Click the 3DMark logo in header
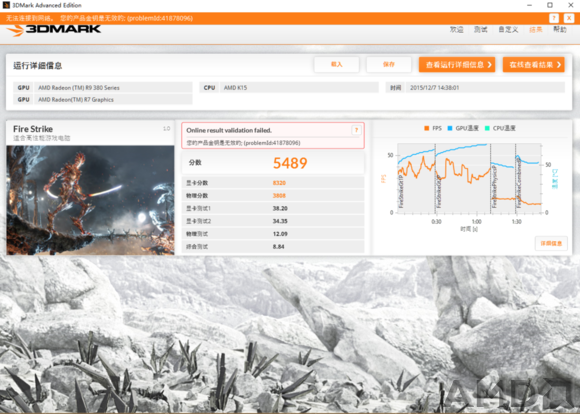 pos(54,30)
